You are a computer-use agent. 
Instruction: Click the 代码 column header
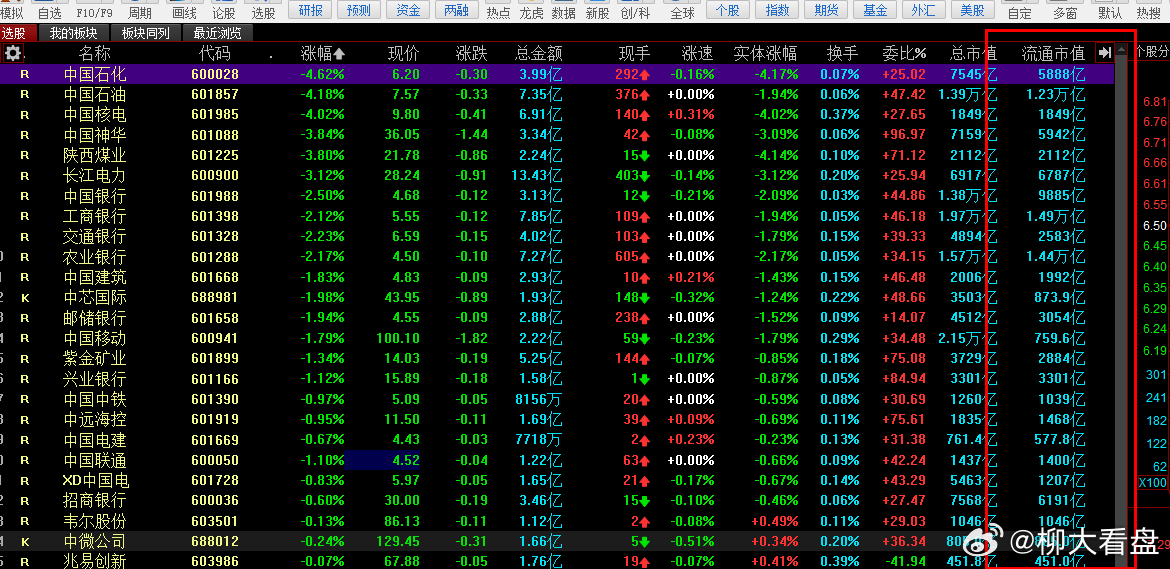click(x=214, y=53)
